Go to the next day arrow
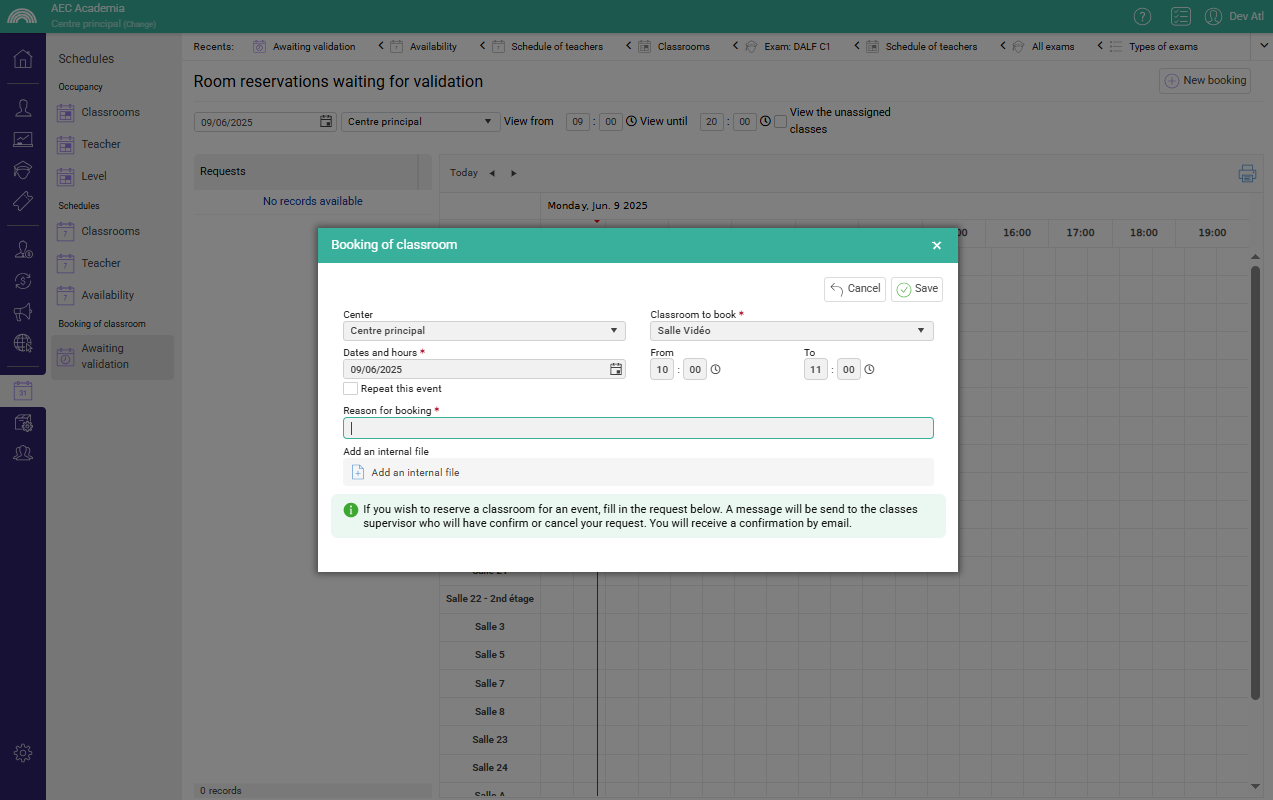This screenshot has height=800, width=1273. point(514,173)
